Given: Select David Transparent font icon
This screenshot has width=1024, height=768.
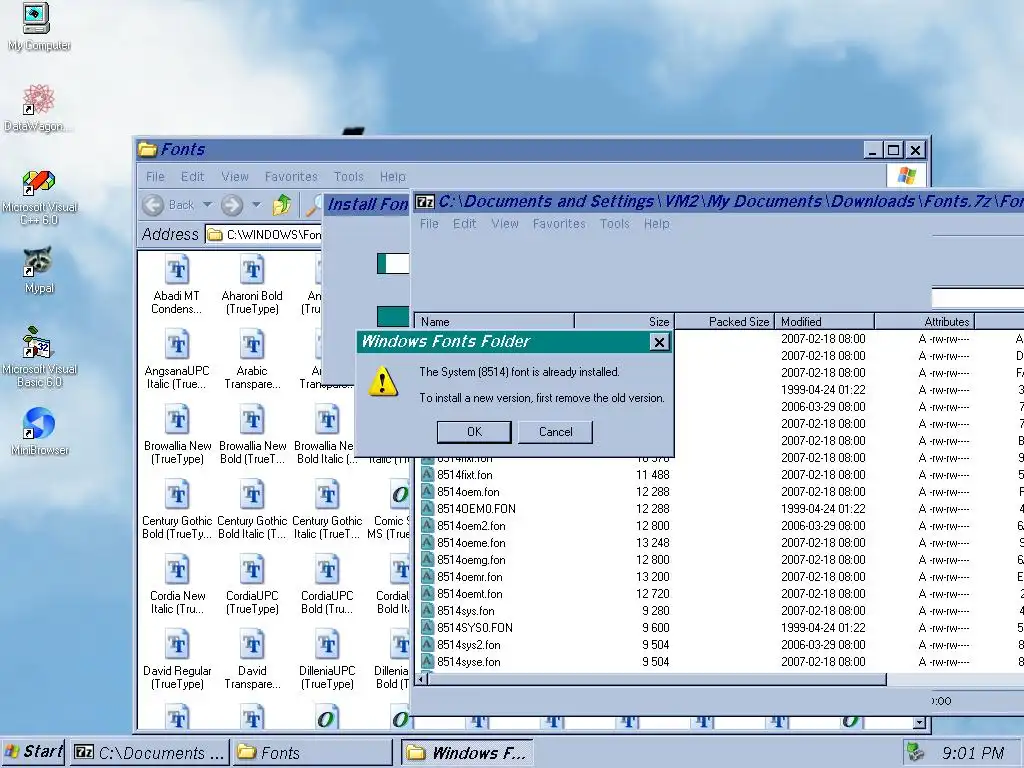Looking at the screenshot, I should (x=252, y=659).
